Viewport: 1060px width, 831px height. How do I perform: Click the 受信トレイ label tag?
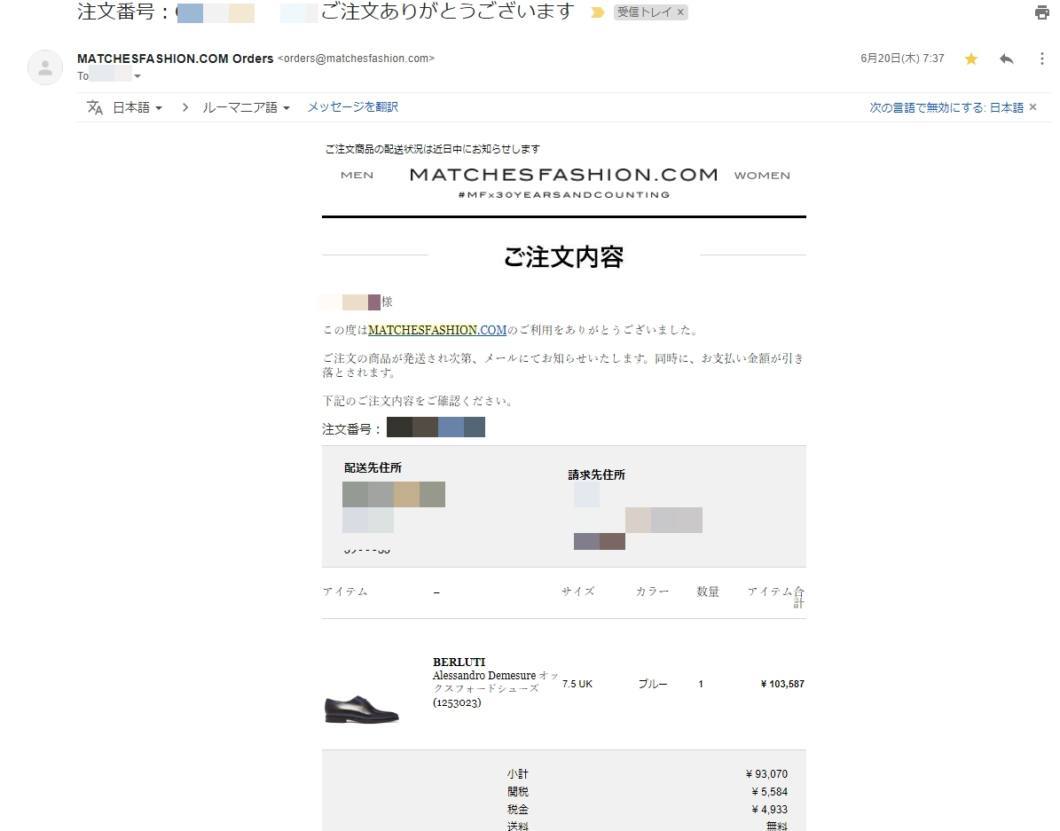(644, 12)
